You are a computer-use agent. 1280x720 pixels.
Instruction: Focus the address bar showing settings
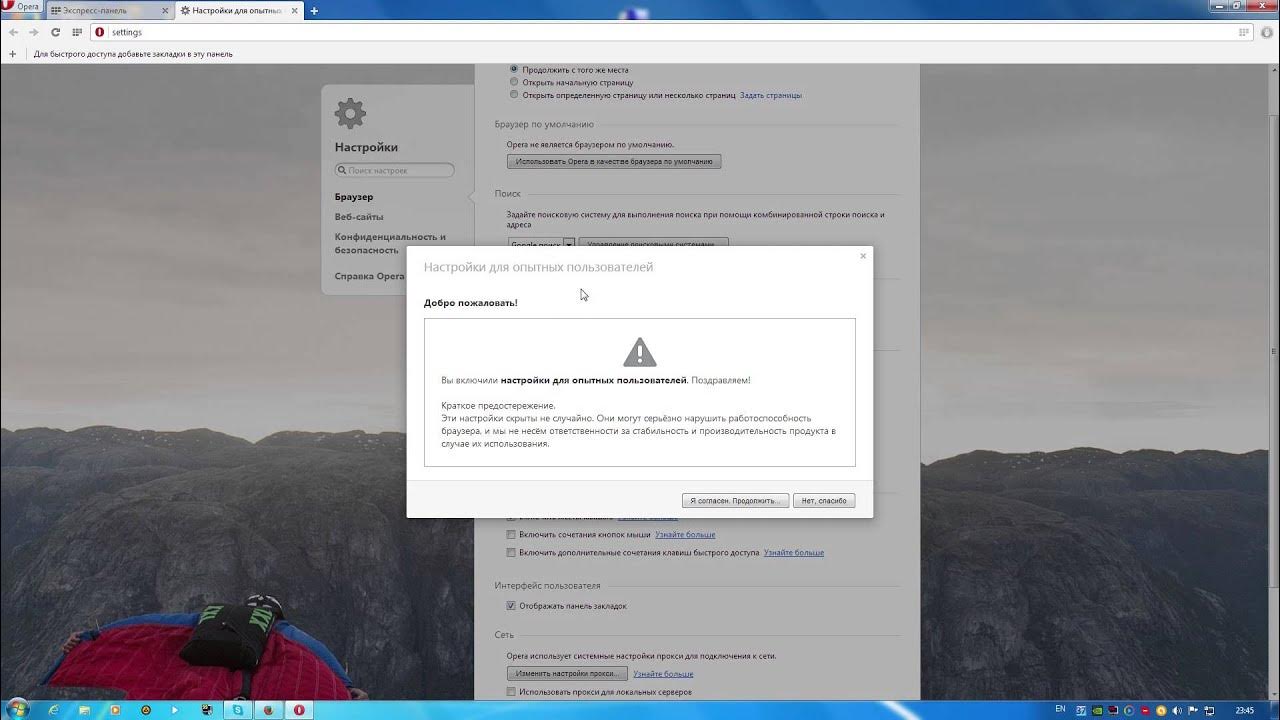click(670, 32)
